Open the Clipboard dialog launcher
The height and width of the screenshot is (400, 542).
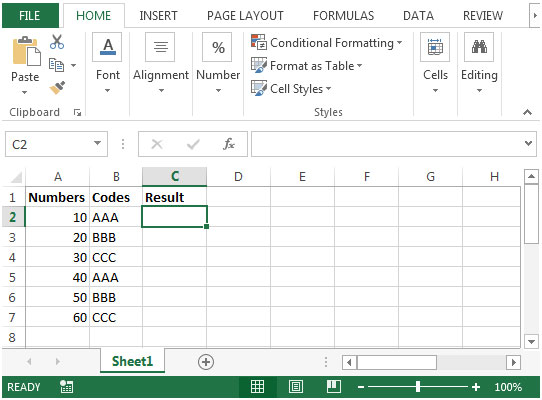(77, 112)
